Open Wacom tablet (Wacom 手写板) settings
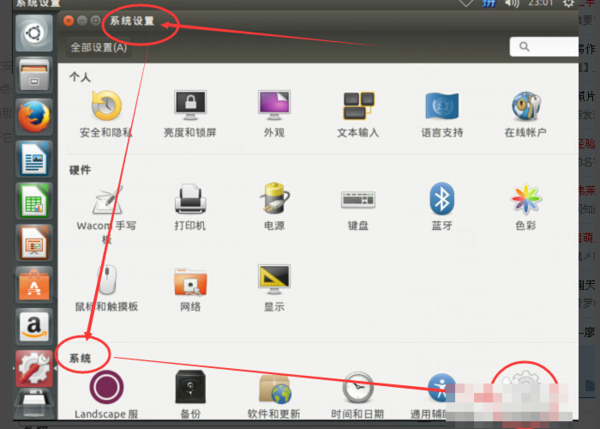This screenshot has height=429, width=600. pos(106,214)
